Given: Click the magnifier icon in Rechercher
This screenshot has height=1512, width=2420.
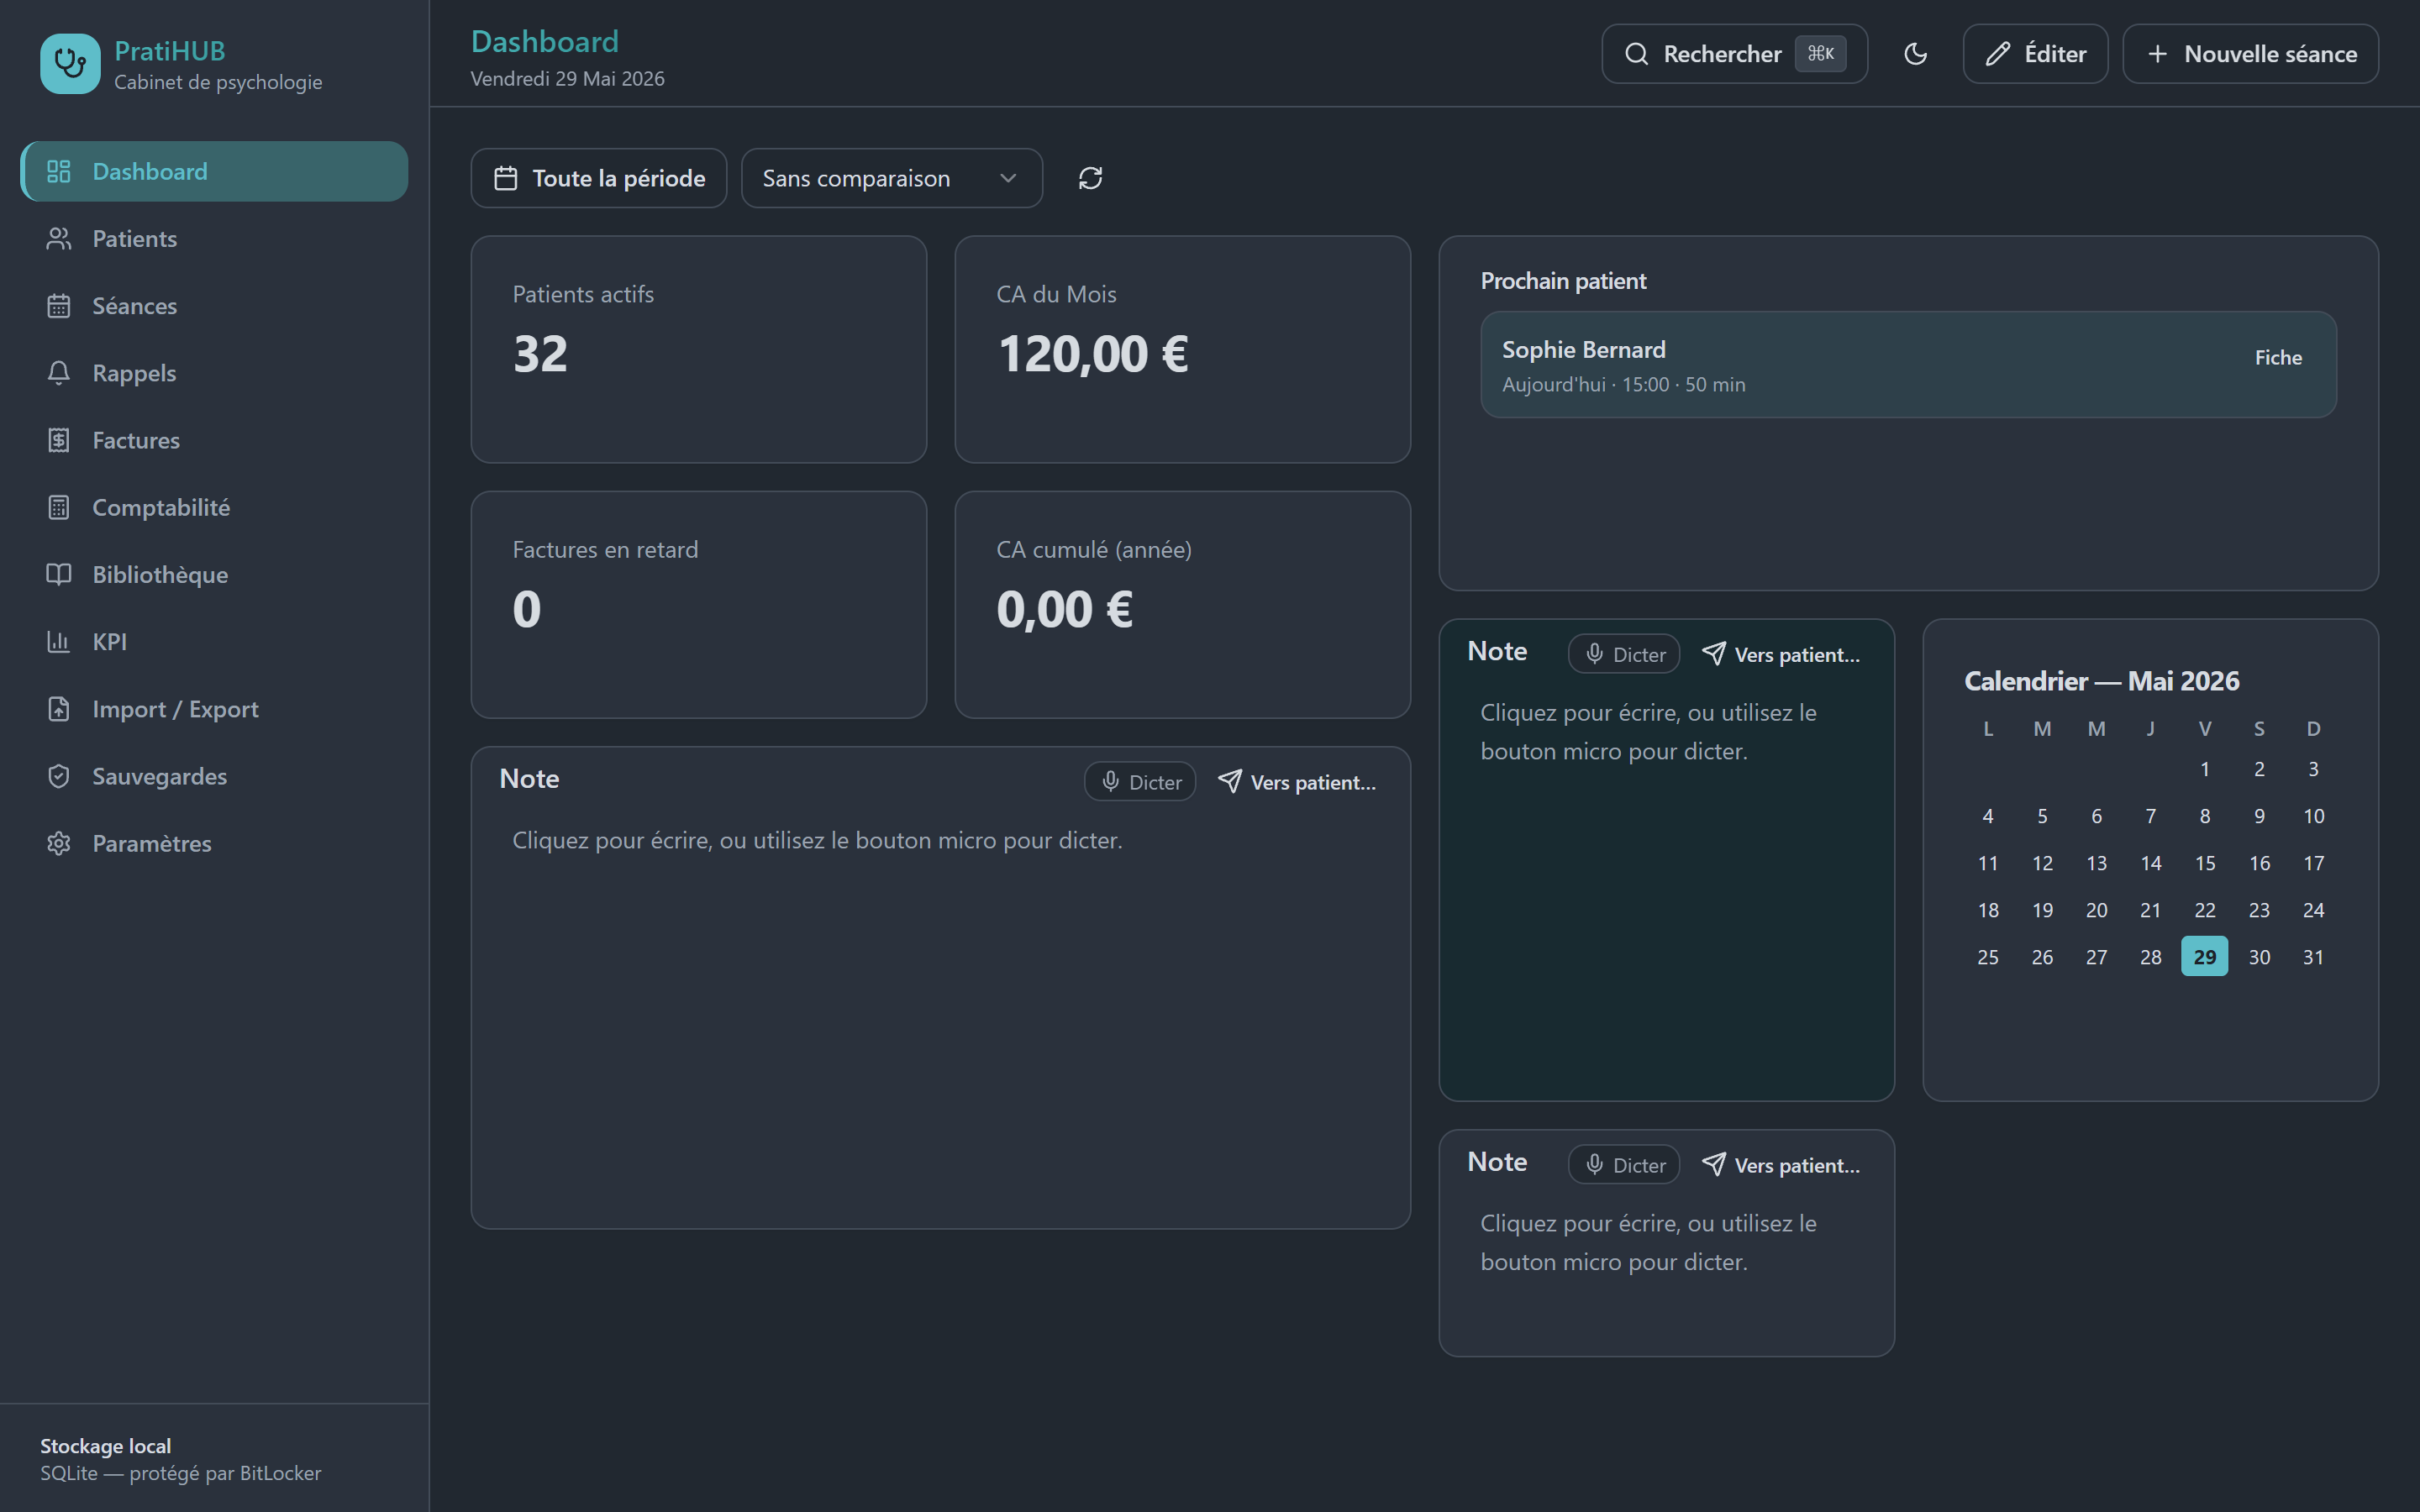Looking at the screenshot, I should click(1636, 54).
